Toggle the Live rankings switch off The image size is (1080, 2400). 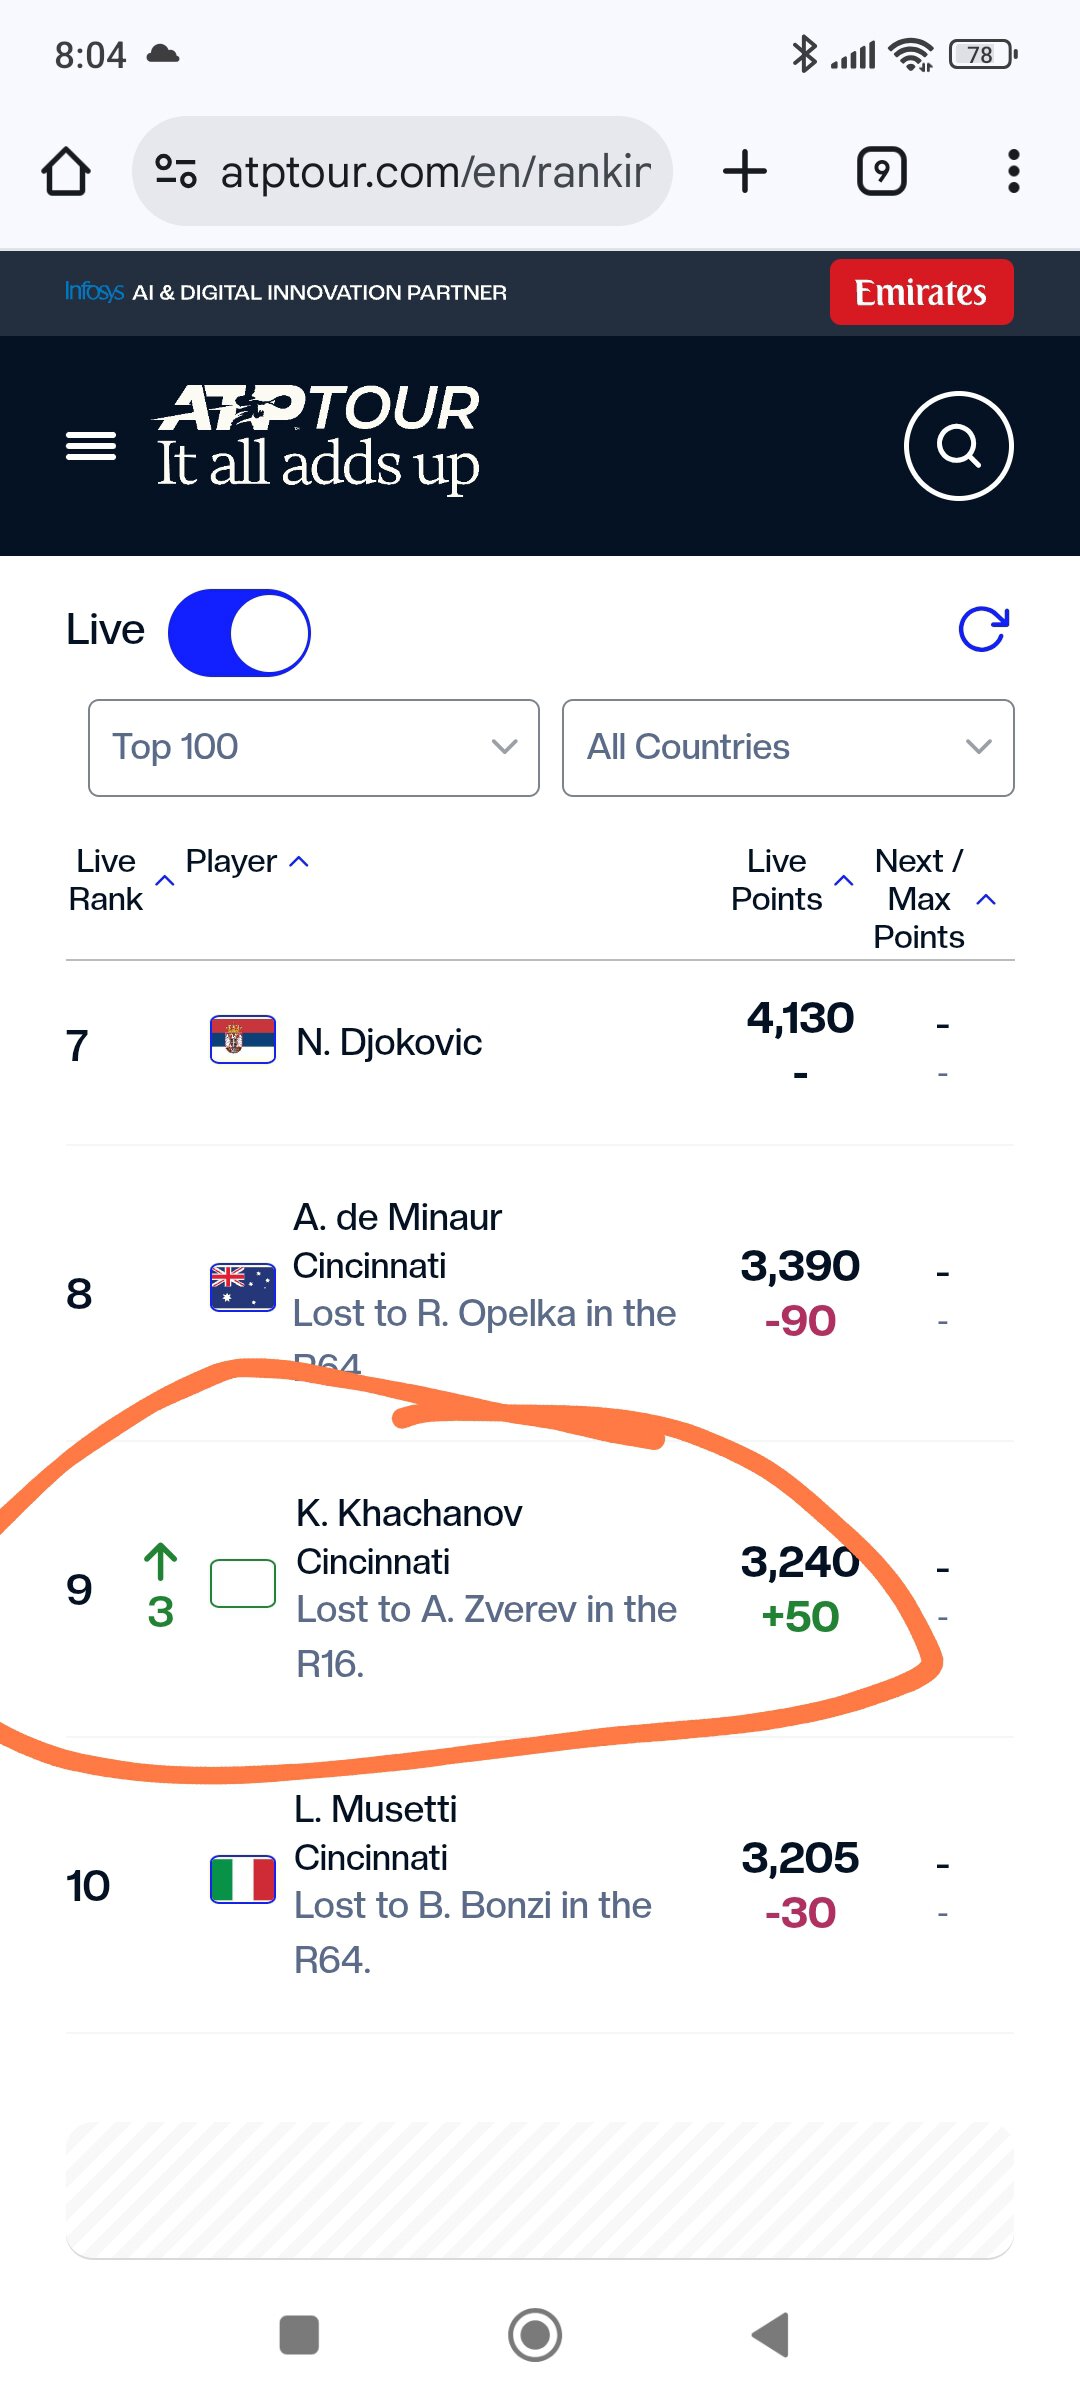click(x=239, y=633)
